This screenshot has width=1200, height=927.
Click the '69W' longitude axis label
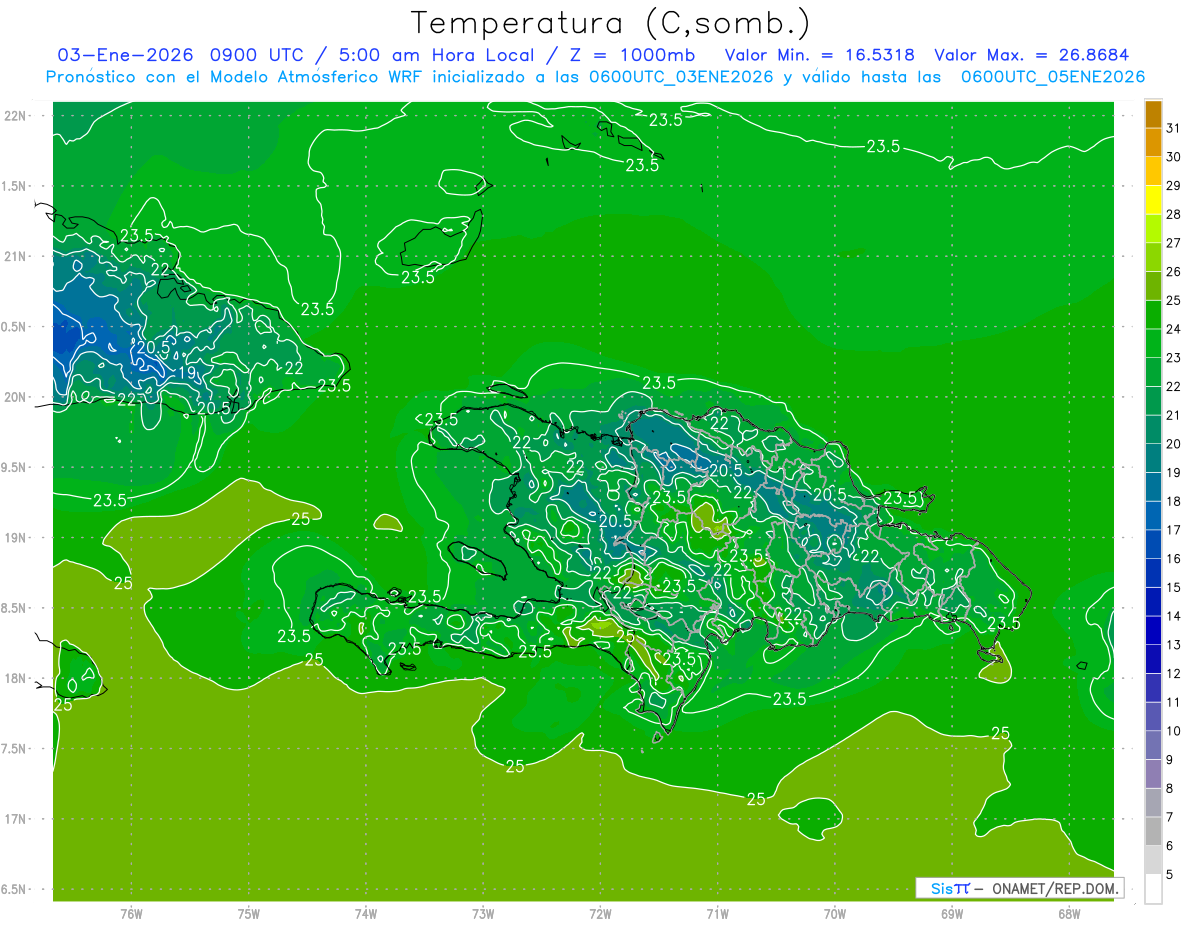coord(952,914)
